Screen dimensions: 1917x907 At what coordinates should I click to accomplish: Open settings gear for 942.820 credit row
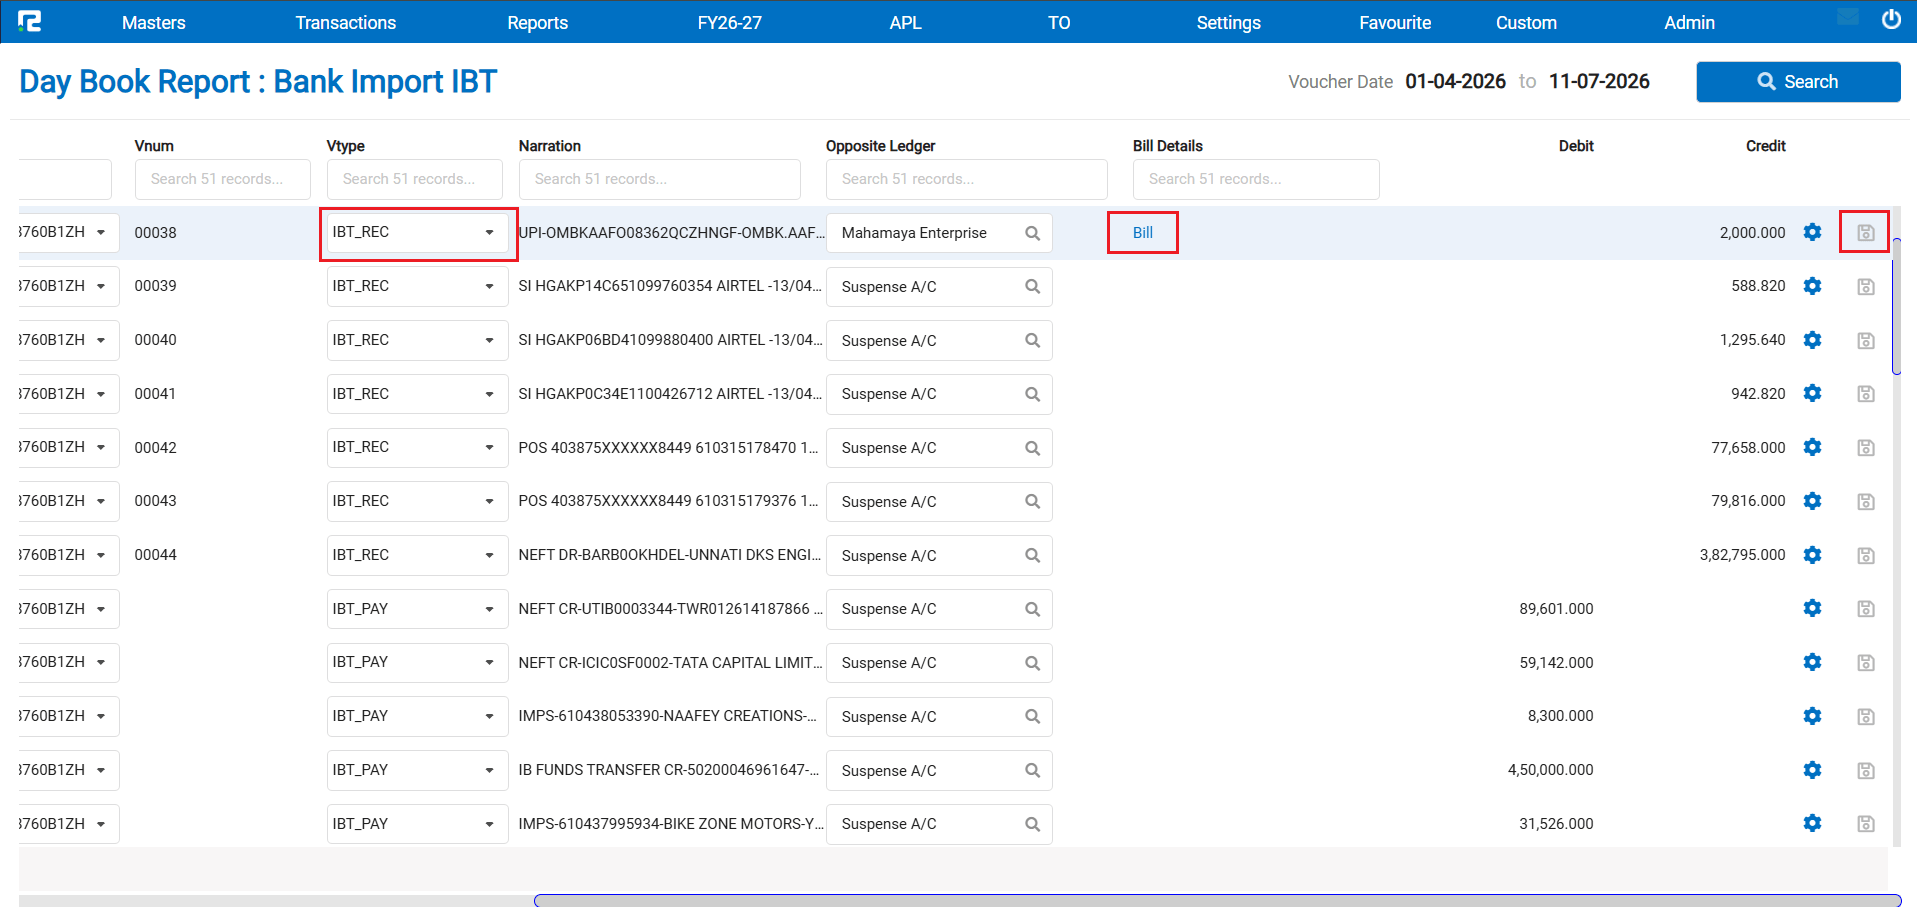[1812, 393]
